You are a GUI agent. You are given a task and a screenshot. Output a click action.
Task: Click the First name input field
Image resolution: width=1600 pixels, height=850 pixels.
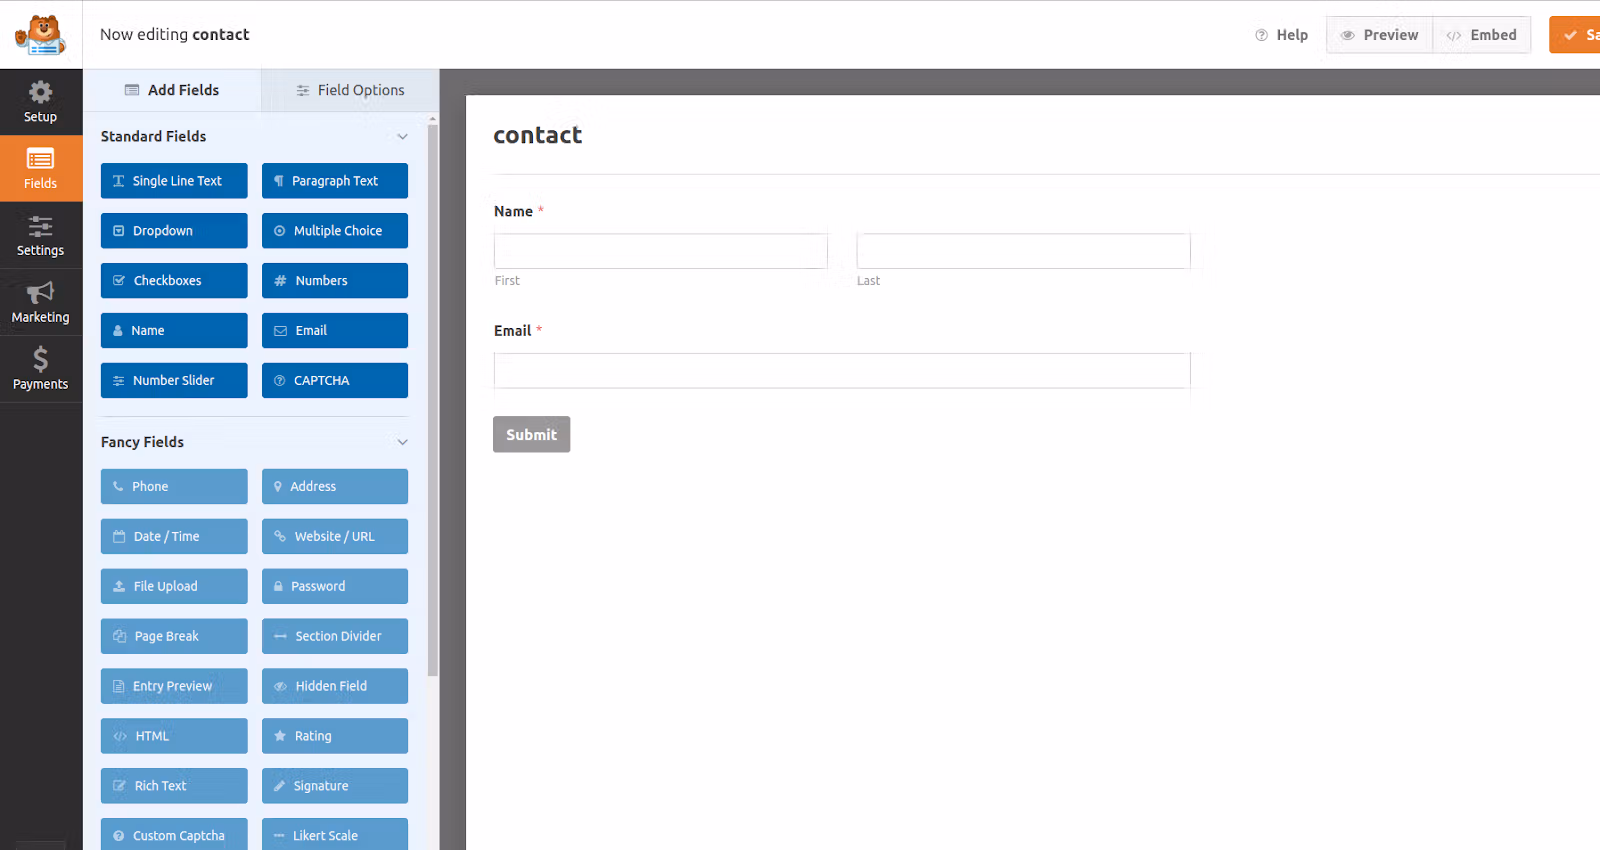661,251
